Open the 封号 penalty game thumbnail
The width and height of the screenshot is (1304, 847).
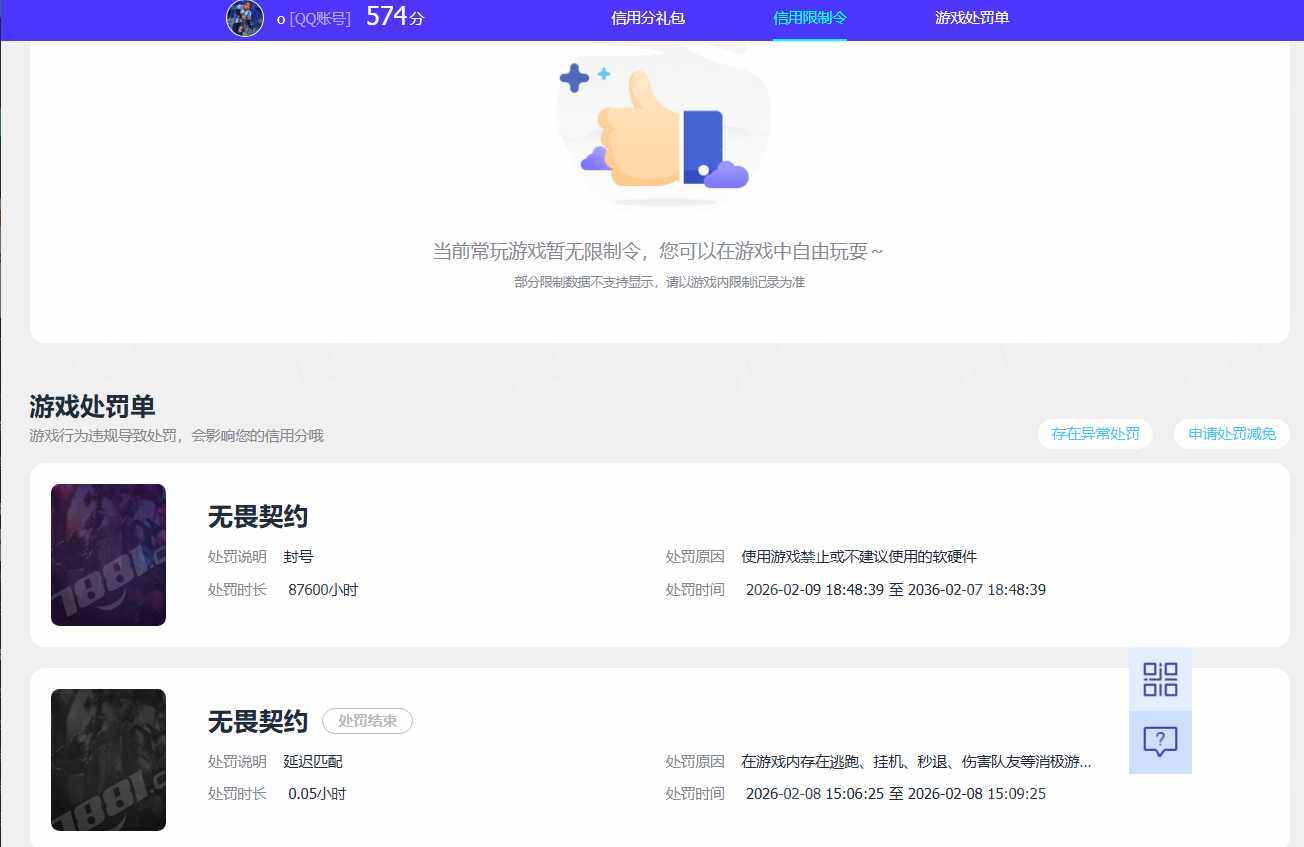[108, 555]
